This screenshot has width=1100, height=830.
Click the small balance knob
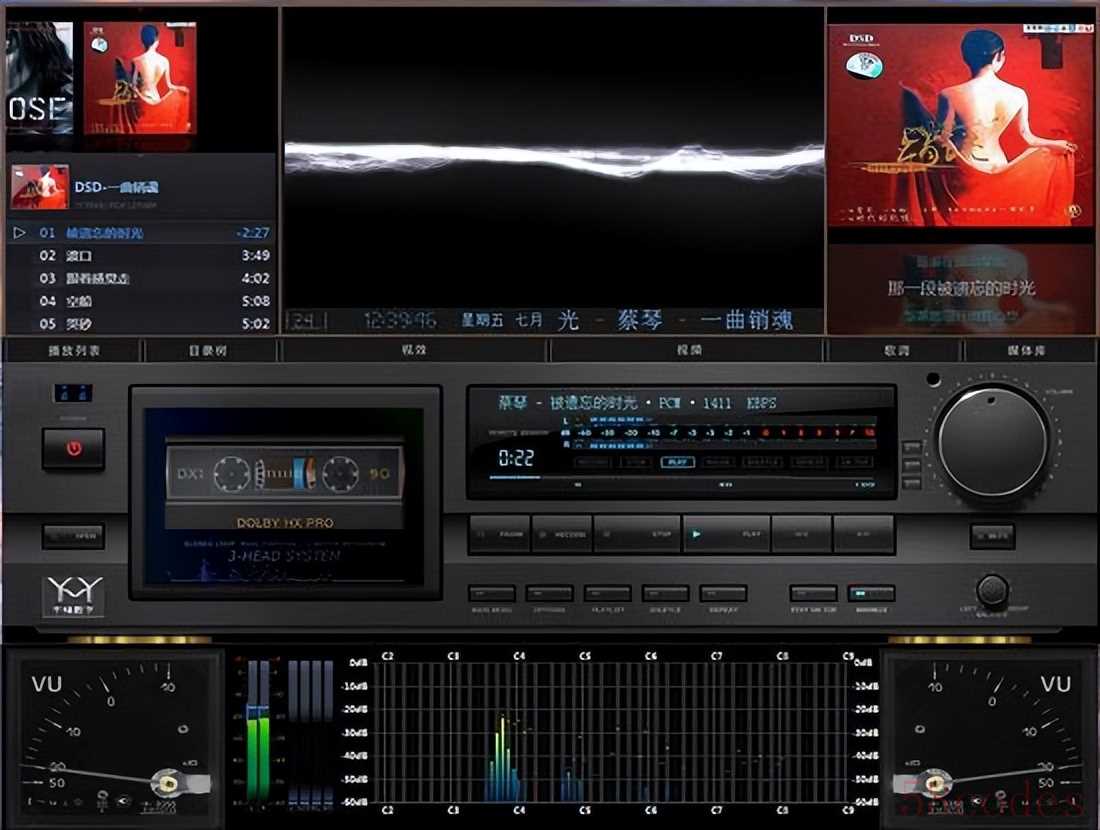992,590
